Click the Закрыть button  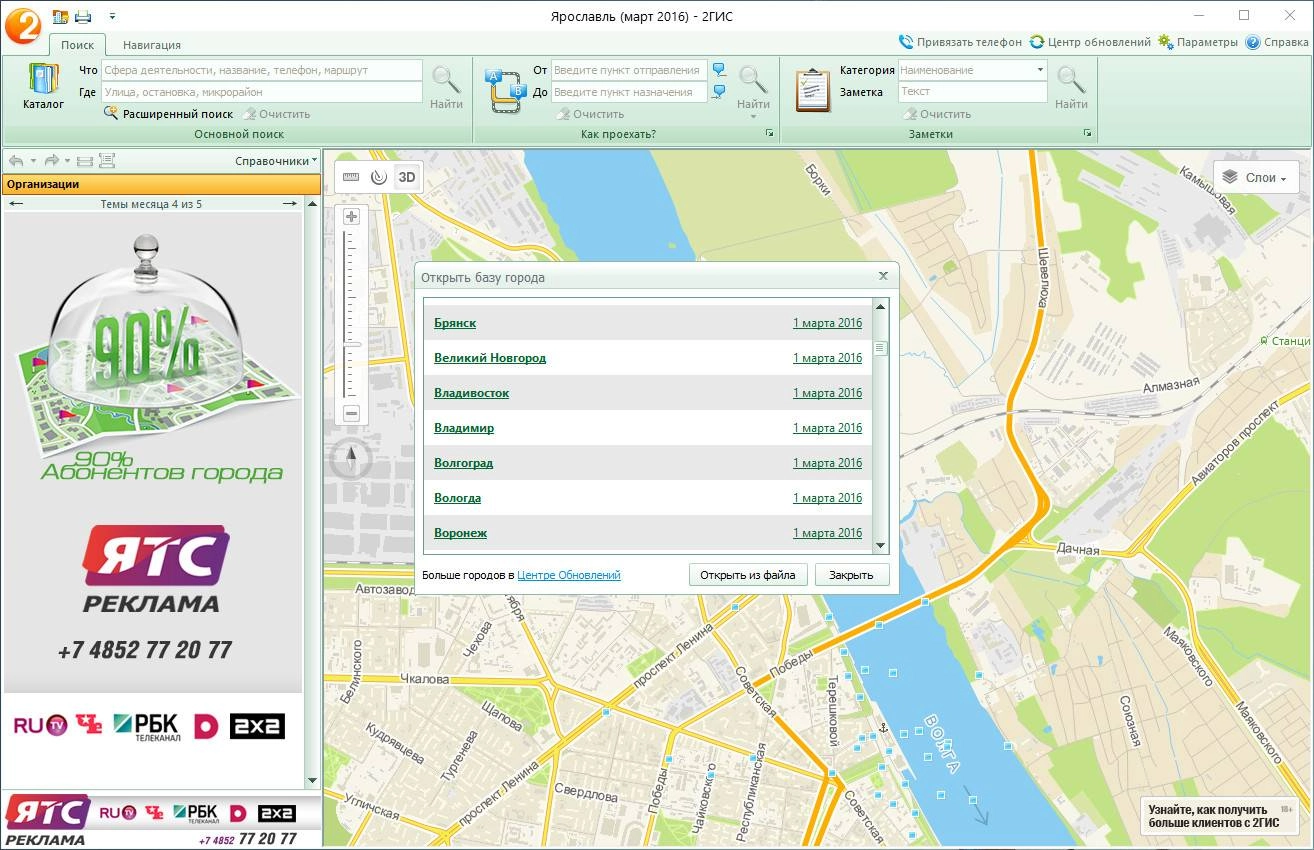[x=852, y=575]
